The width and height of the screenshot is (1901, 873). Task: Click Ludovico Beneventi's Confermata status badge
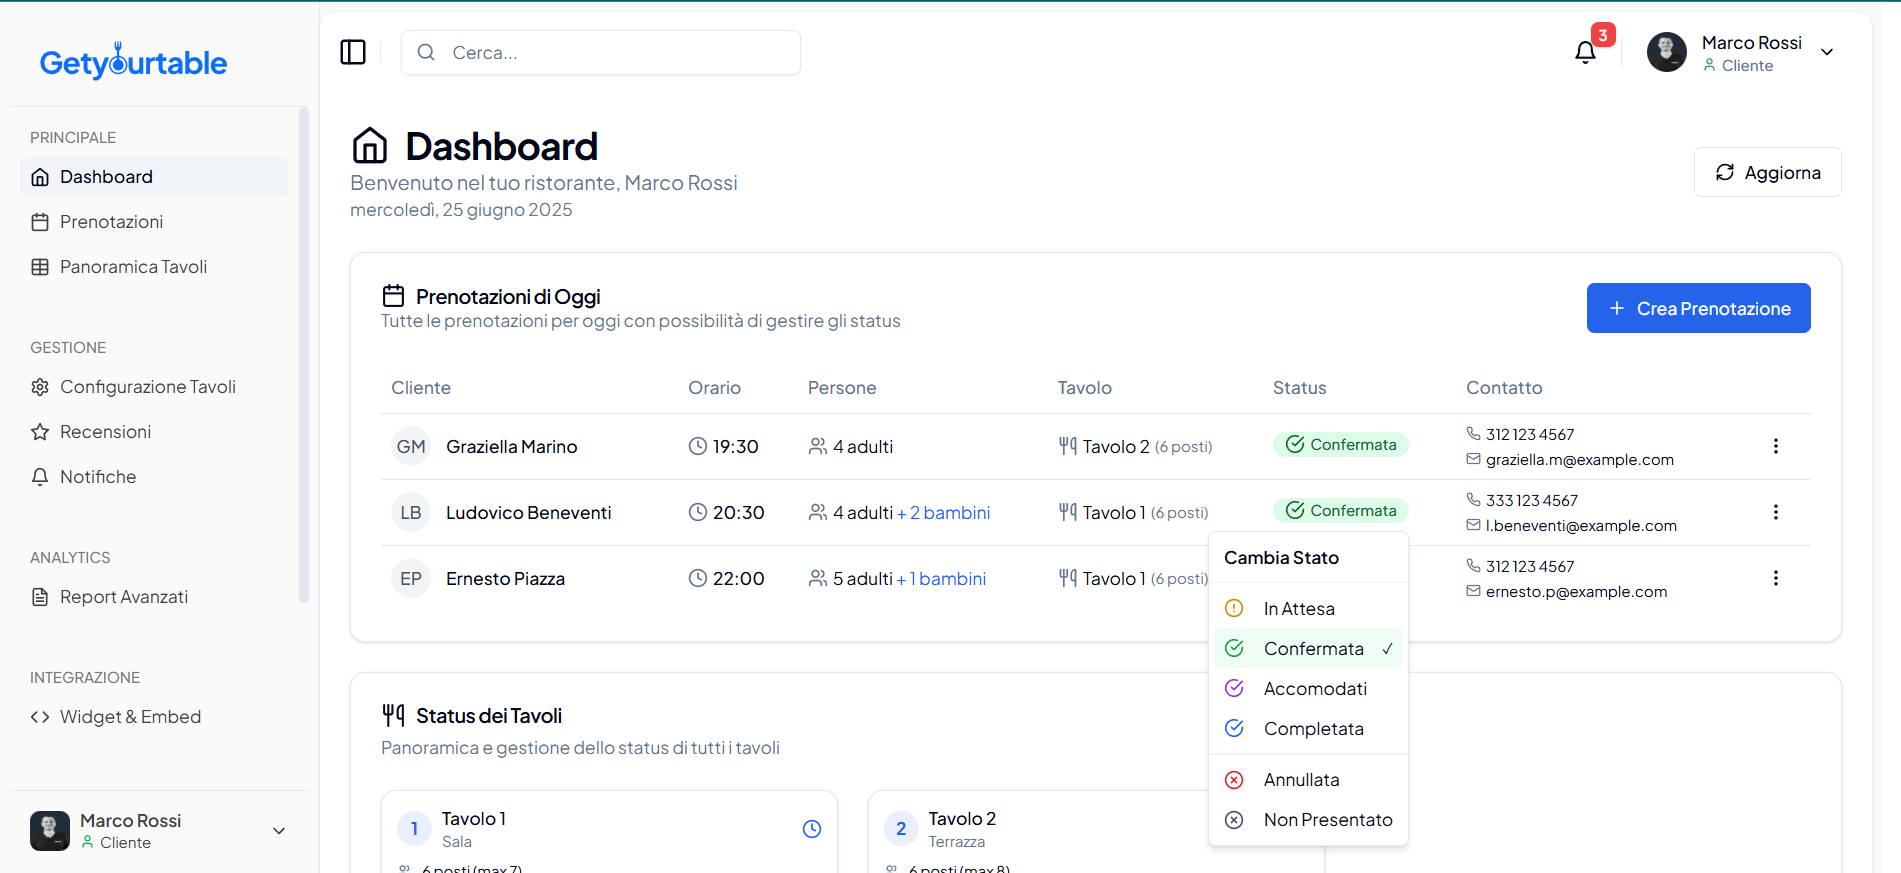[x=1340, y=510]
